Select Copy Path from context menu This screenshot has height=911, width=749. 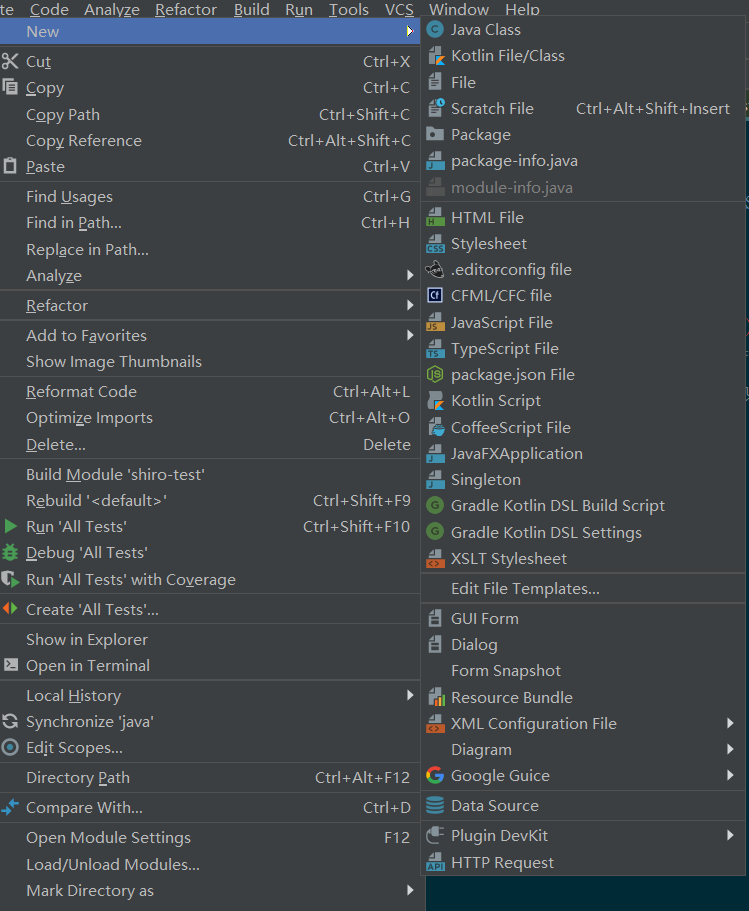[x=210, y=114]
